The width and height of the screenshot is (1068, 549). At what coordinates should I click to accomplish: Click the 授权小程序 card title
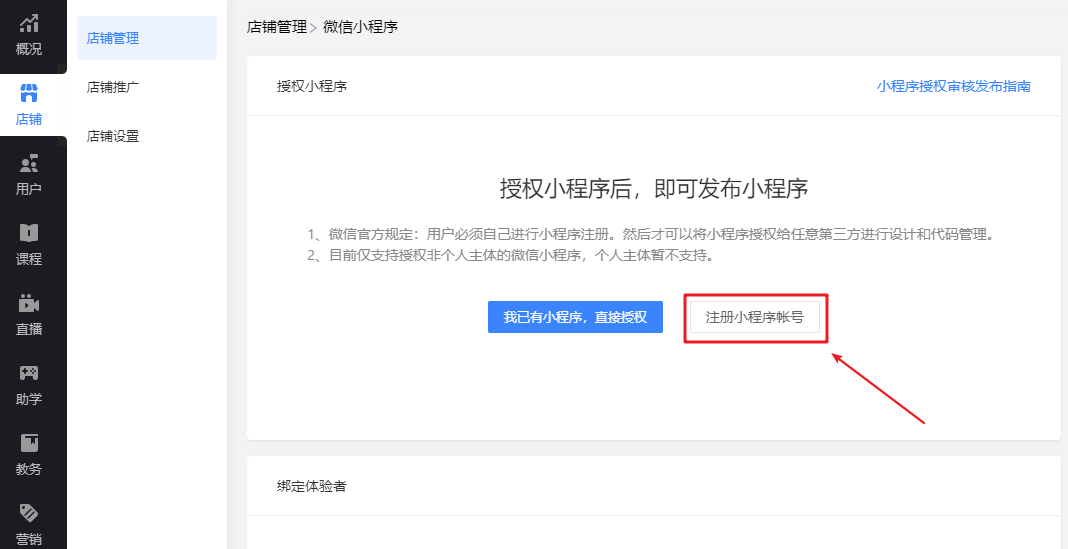(312, 86)
